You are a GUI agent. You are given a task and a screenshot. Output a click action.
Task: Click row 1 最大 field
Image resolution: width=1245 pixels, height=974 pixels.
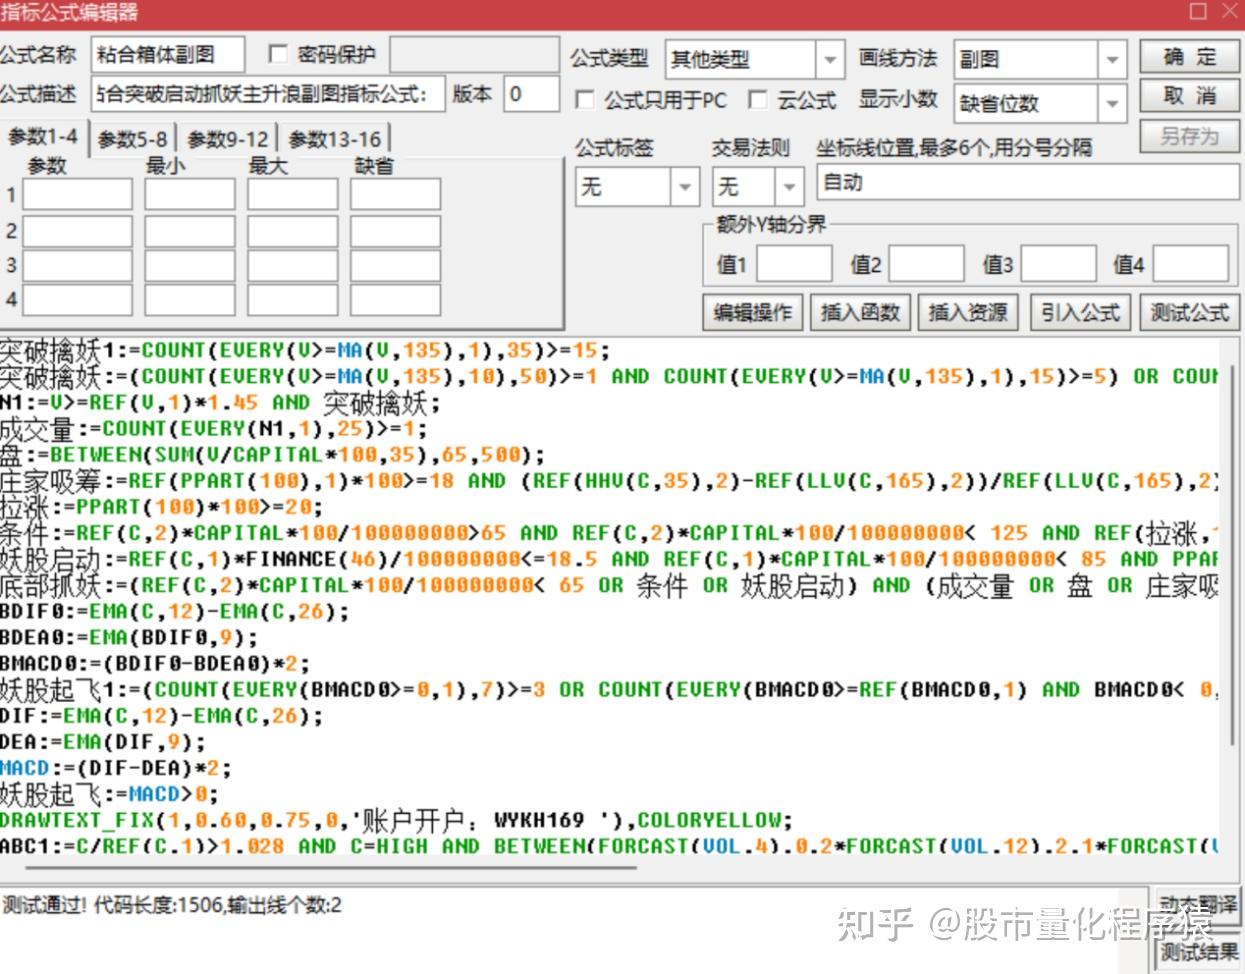coord(293,195)
